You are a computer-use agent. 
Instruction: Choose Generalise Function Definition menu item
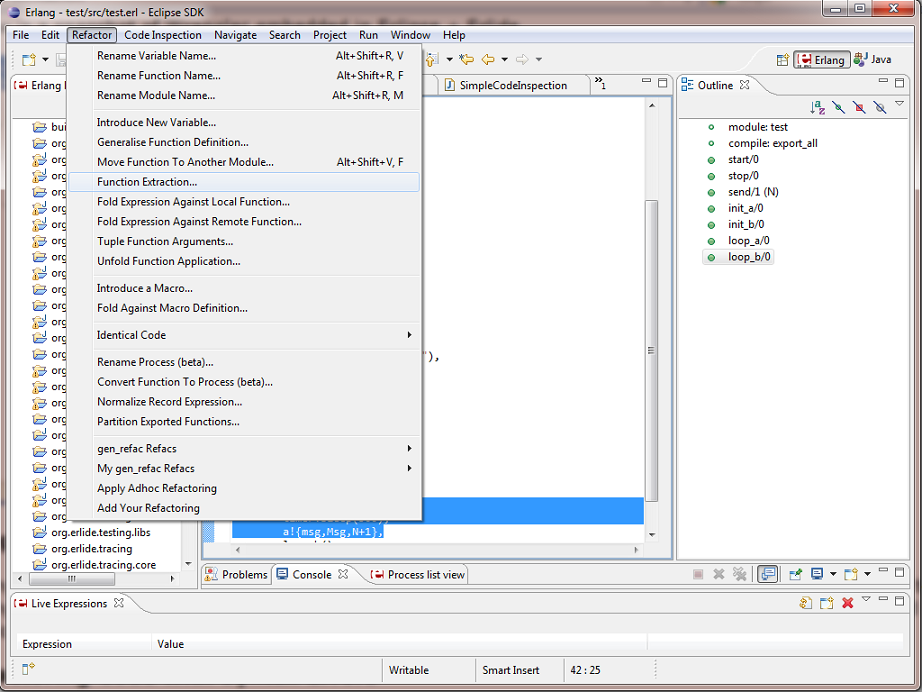click(244, 142)
